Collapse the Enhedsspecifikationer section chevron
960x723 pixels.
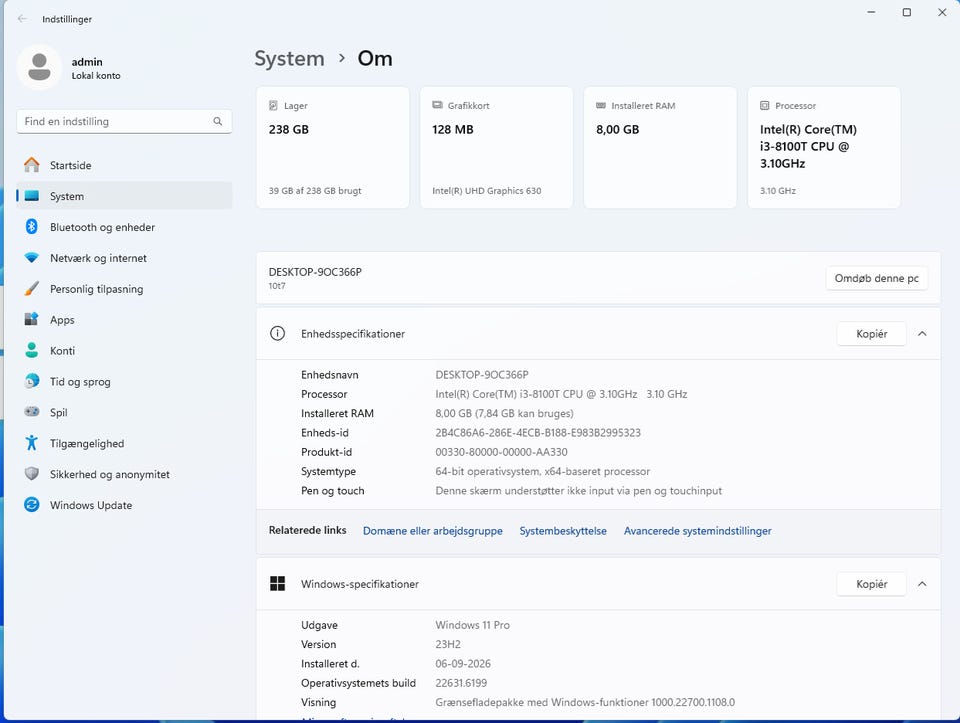point(922,334)
